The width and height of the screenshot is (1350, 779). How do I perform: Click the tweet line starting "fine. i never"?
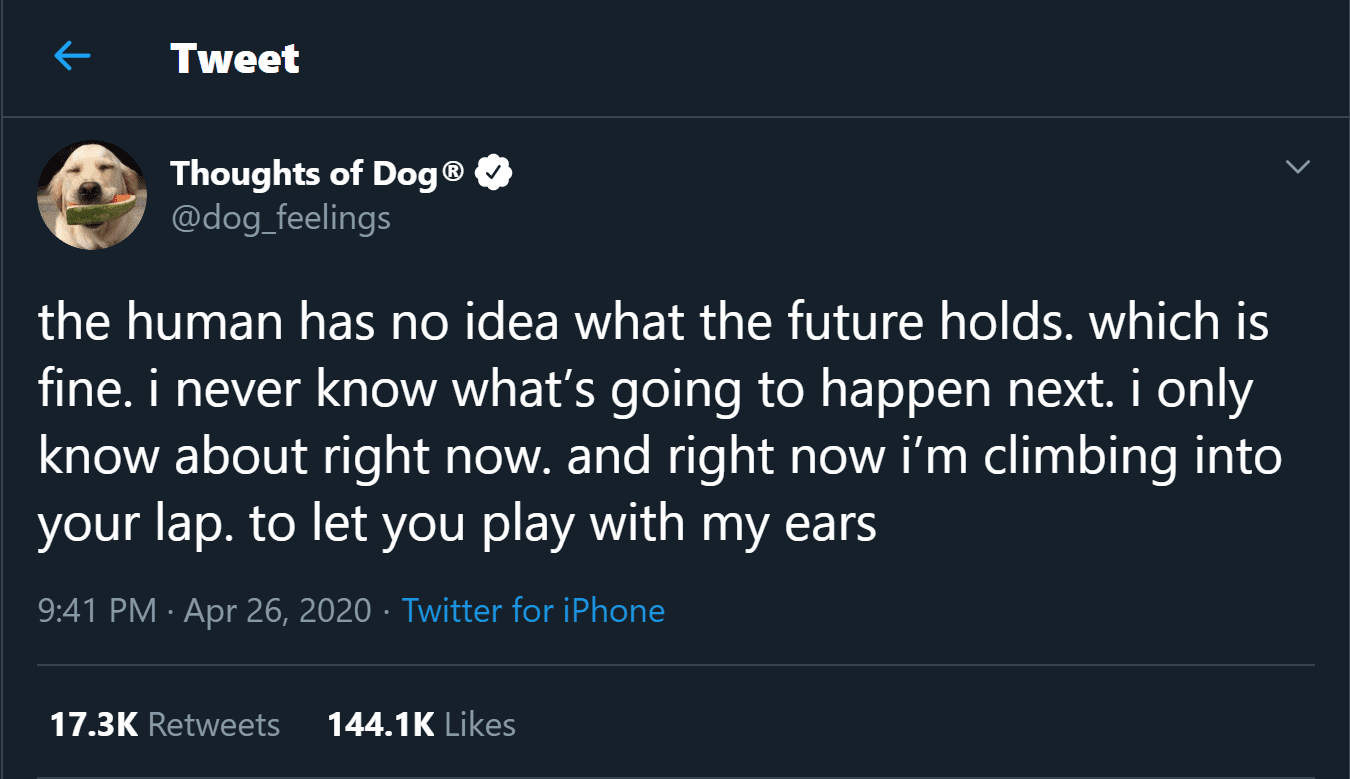coord(645,390)
